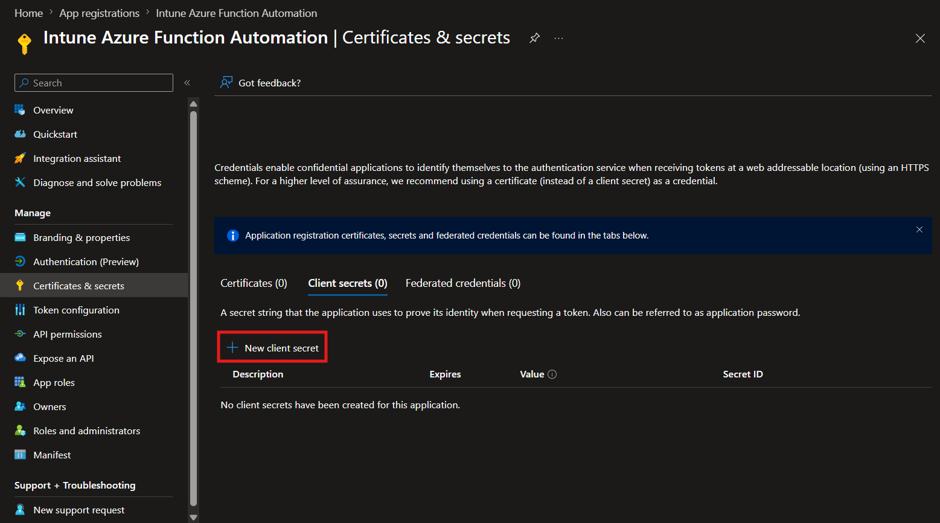This screenshot has height=523, width=940.
Task: Click the Expose an API cloud icon
Action: pos(20,358)
